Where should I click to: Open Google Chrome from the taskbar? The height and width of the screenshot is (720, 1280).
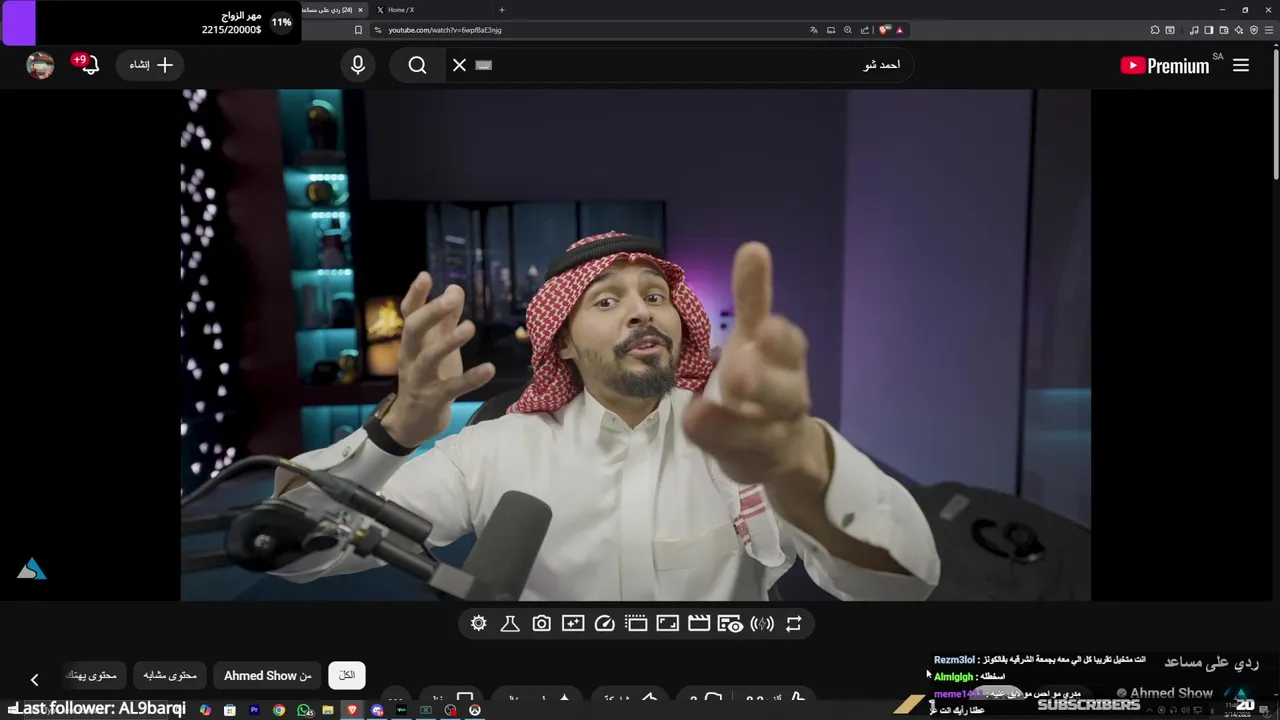[x=279, y=710]
